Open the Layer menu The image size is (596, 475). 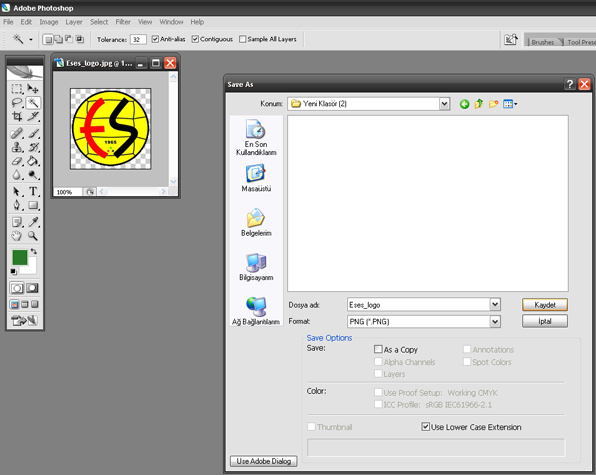tap(74, 22)
